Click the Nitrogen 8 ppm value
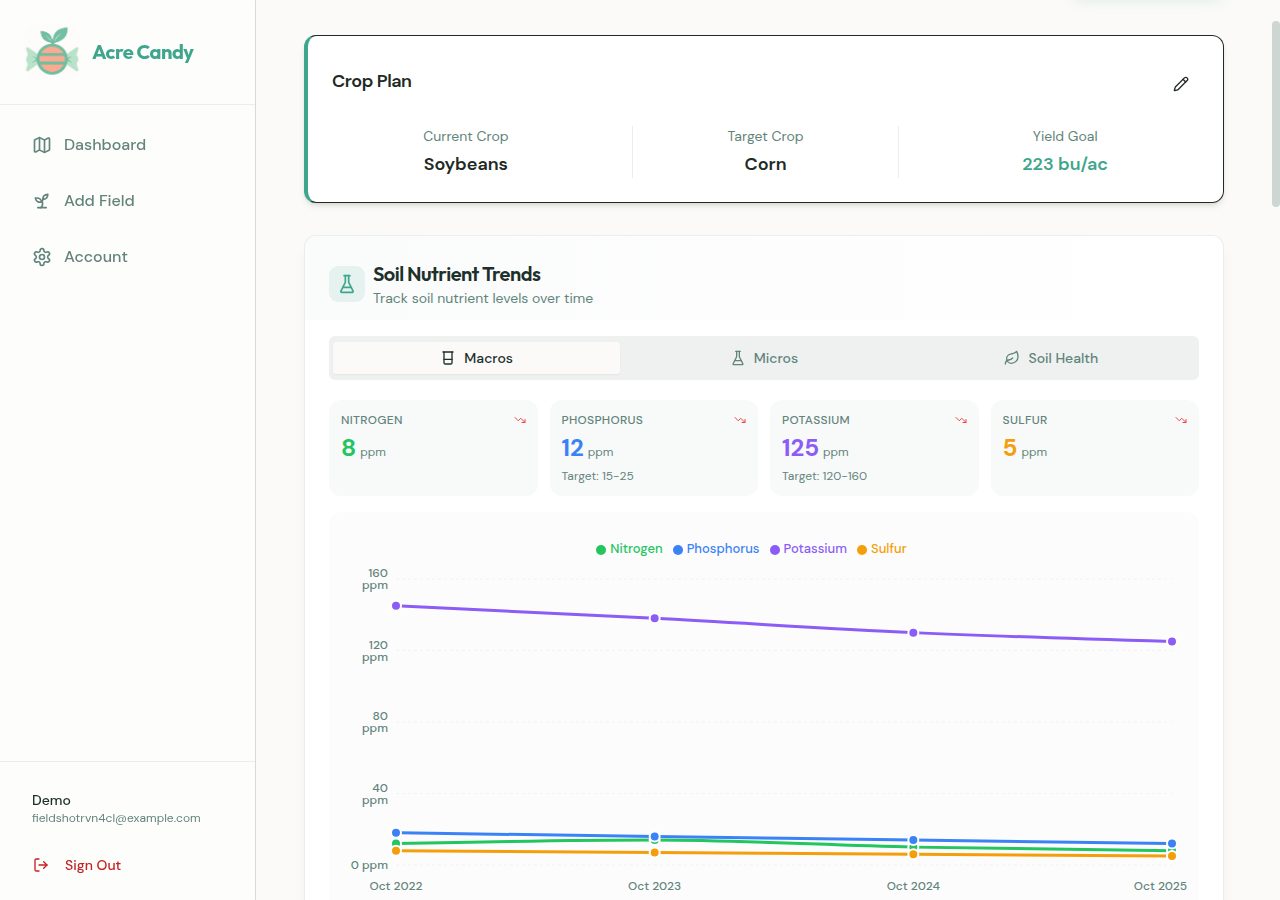Screen dimensions: 1280x900 coord(363,448)
